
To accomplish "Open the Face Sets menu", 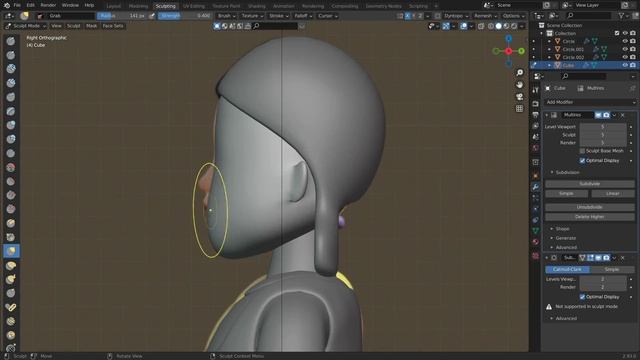I will [x=113, y=26].
